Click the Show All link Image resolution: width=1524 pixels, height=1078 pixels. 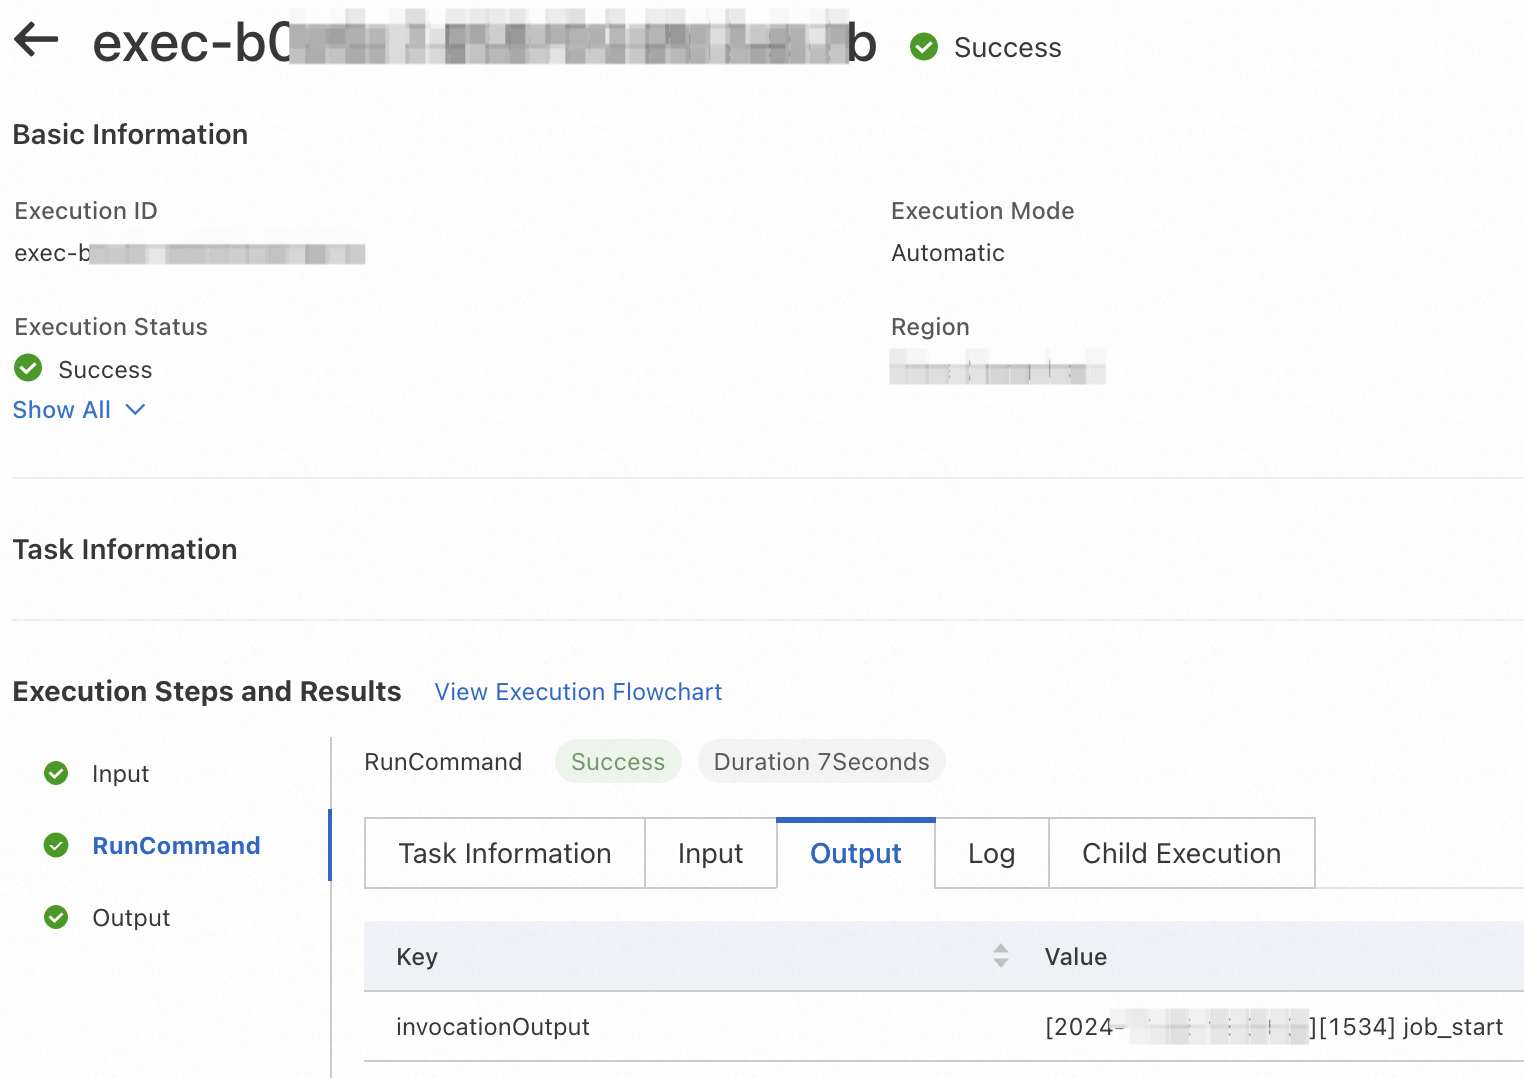tap(62, 410)
